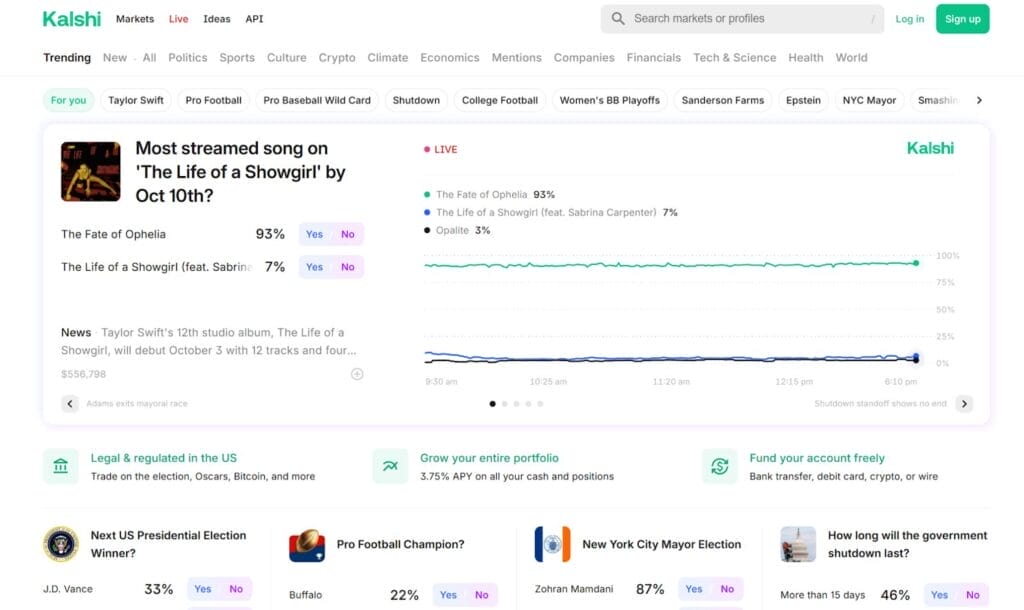The image size is (1024, 610).
Task: Click the search magnifier icon
Action: pos(618,19)
